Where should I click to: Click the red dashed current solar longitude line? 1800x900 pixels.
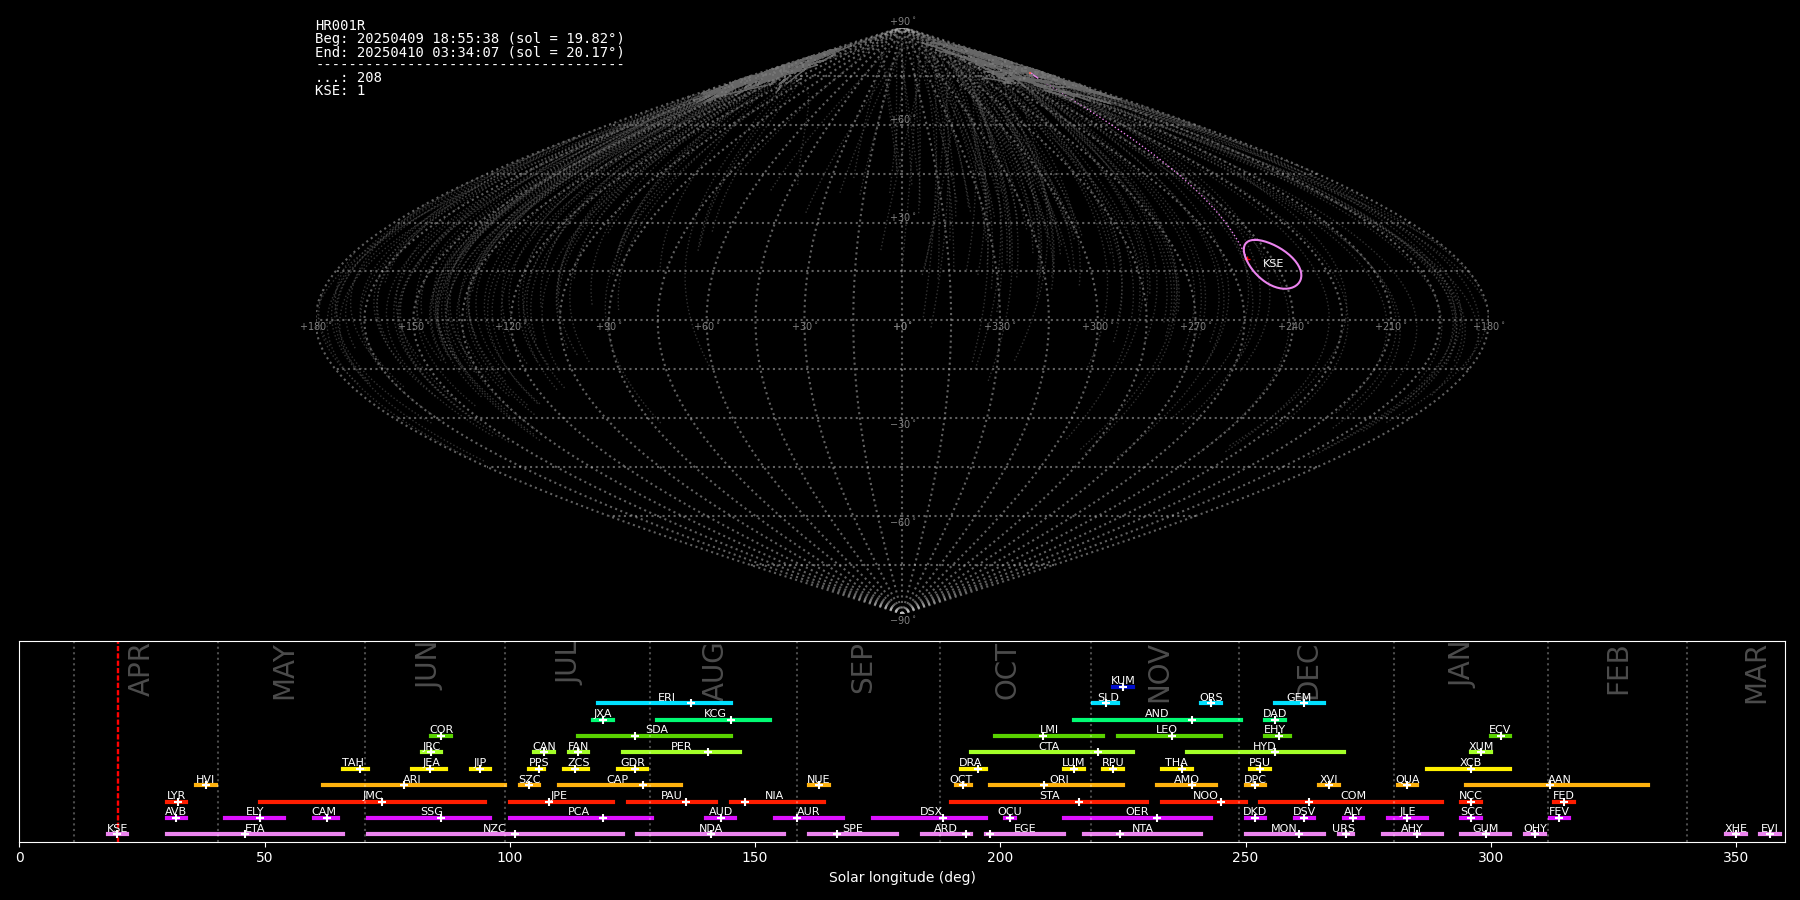118,741
